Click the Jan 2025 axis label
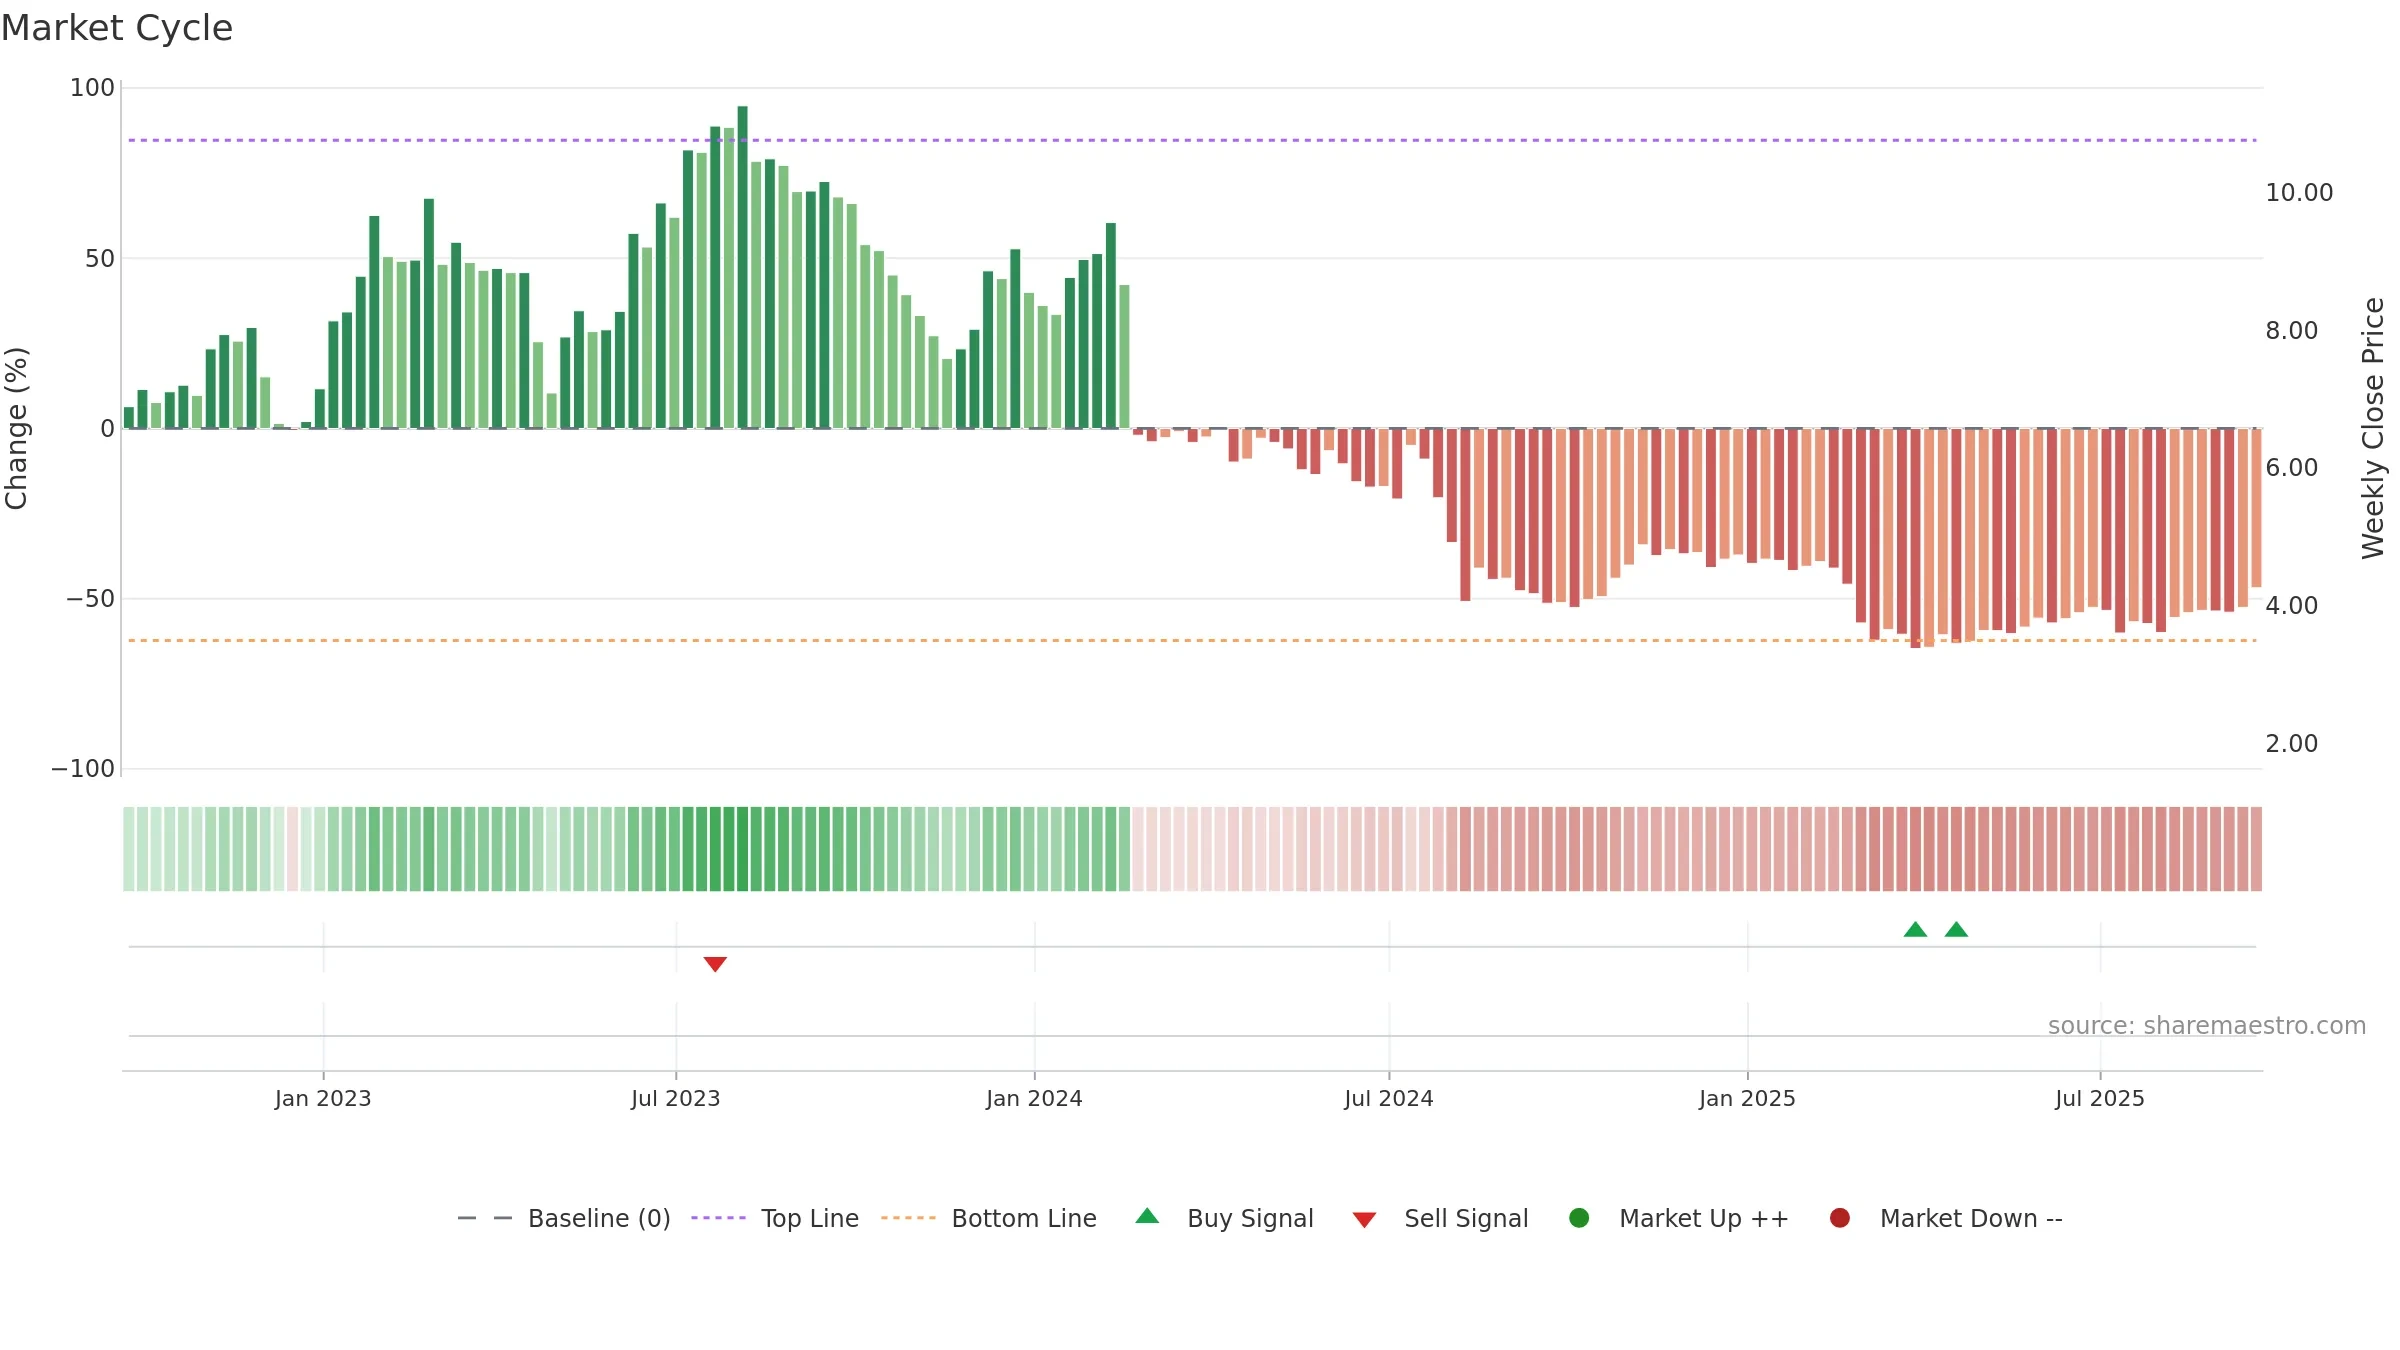 pos(1747,1098)
